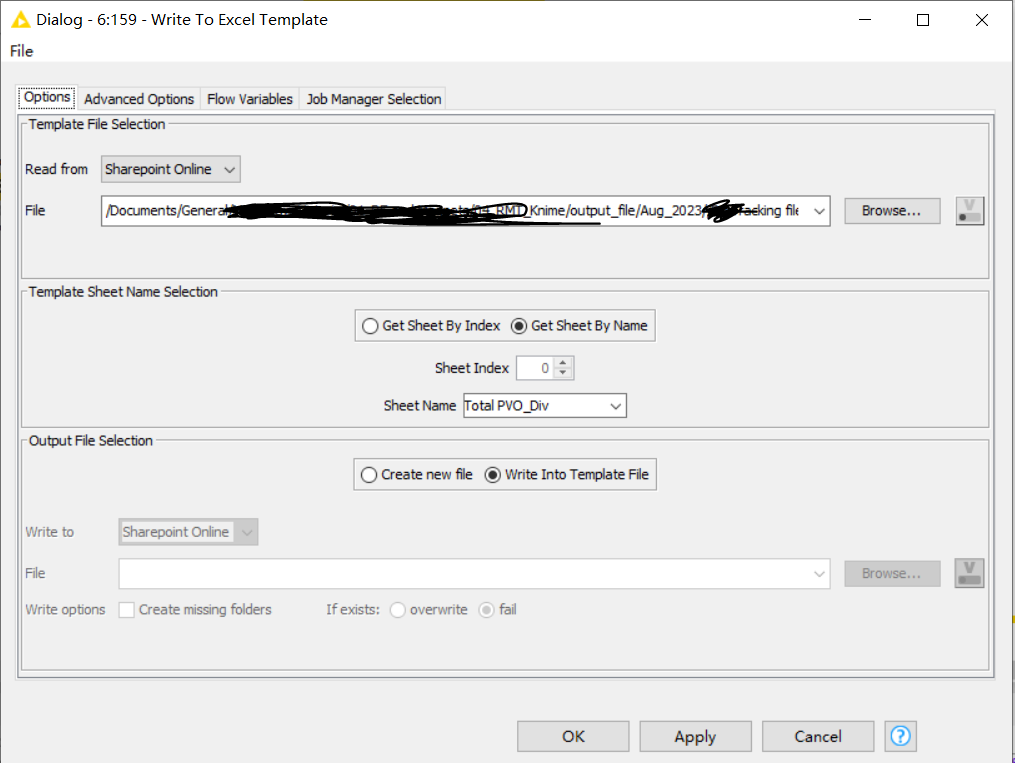Close the Write To Excel Template dialog
1015x763 pixels.
click(981, 20)
